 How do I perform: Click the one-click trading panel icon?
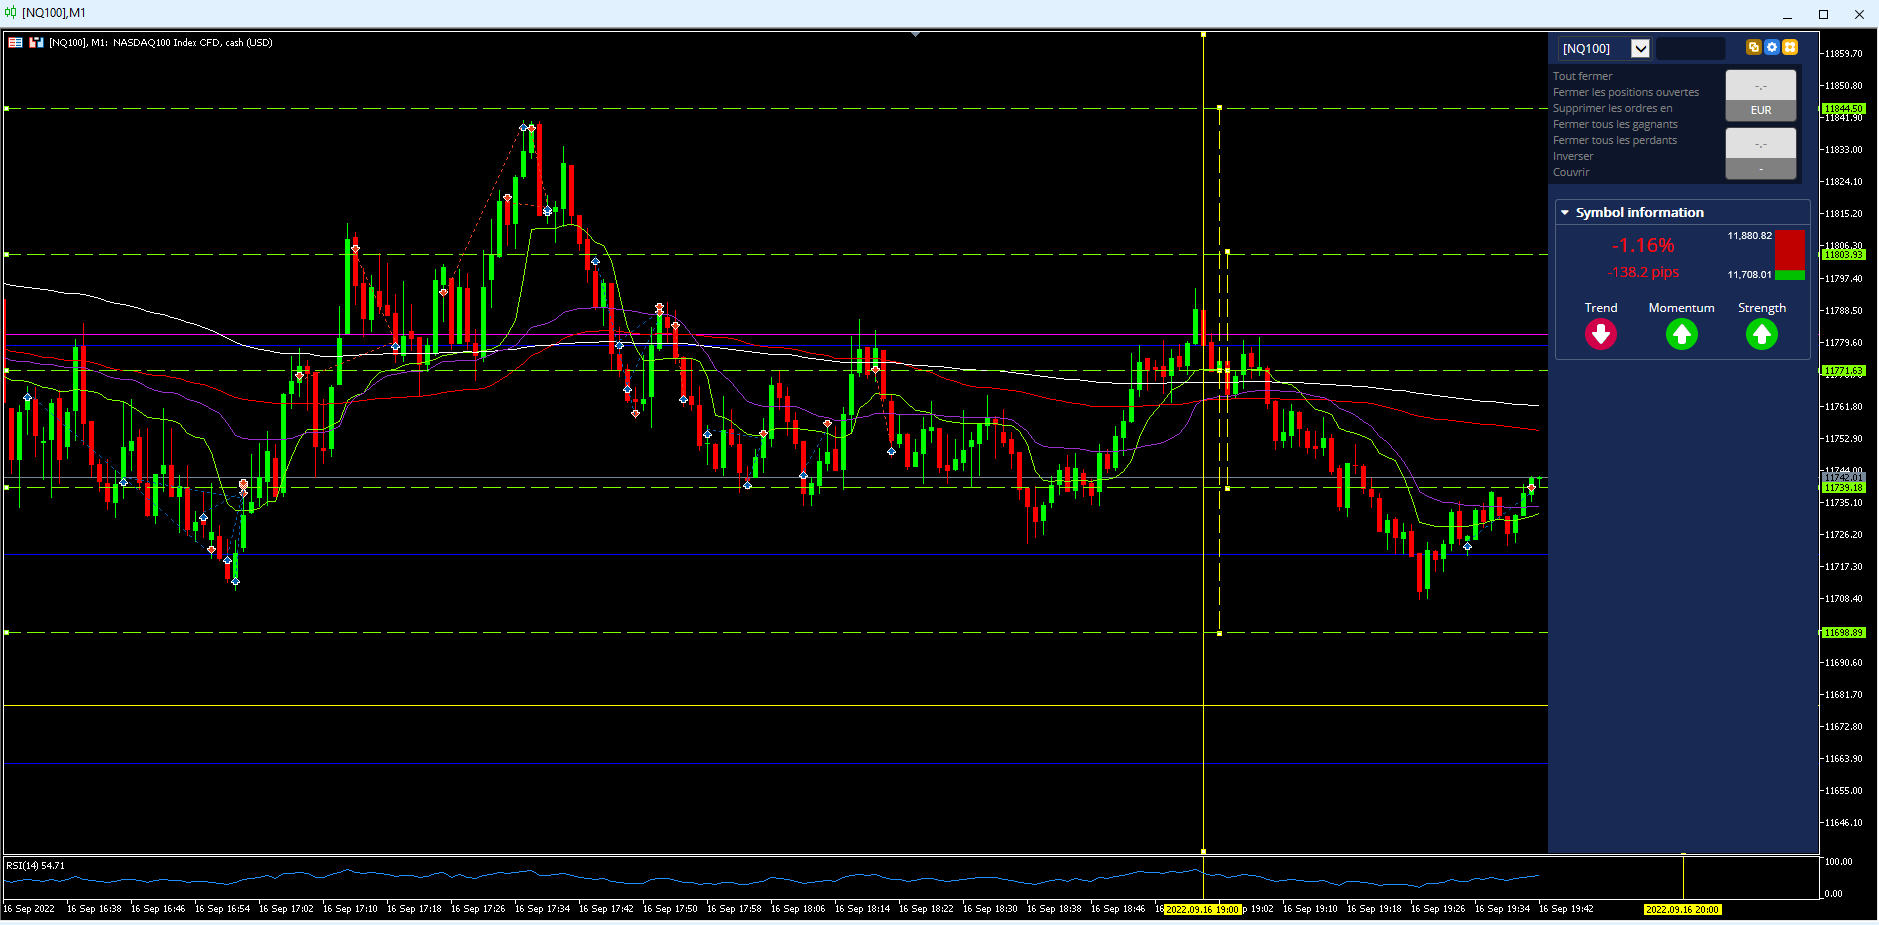15,42
